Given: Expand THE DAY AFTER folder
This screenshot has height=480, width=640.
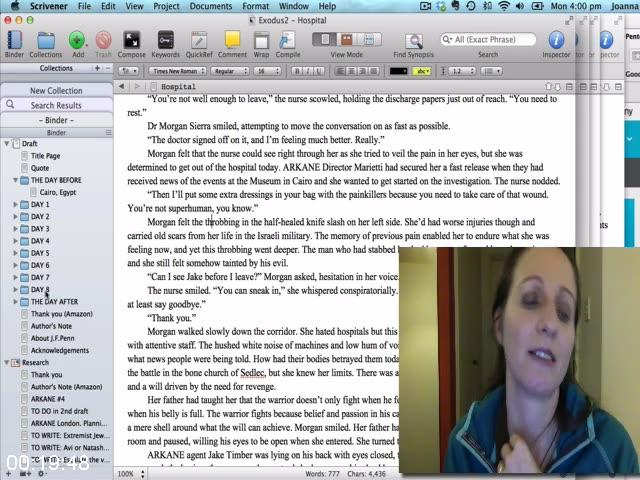Looking at the screenshot, I should tap(16, 302).
